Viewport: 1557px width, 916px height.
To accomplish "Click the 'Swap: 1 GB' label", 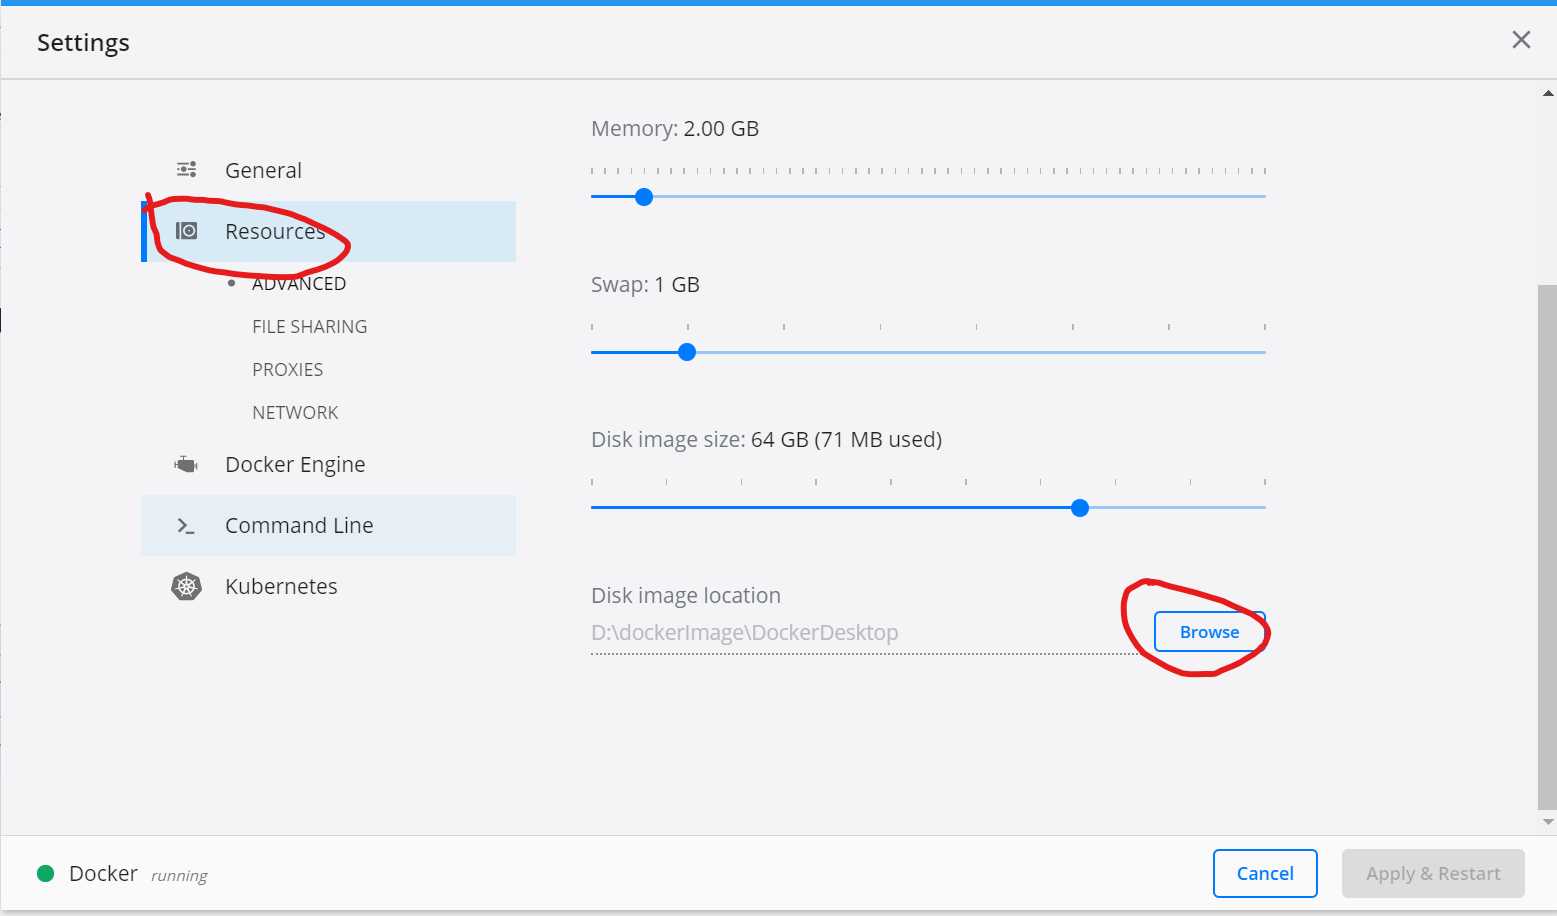I will click(x=645, y=285).
